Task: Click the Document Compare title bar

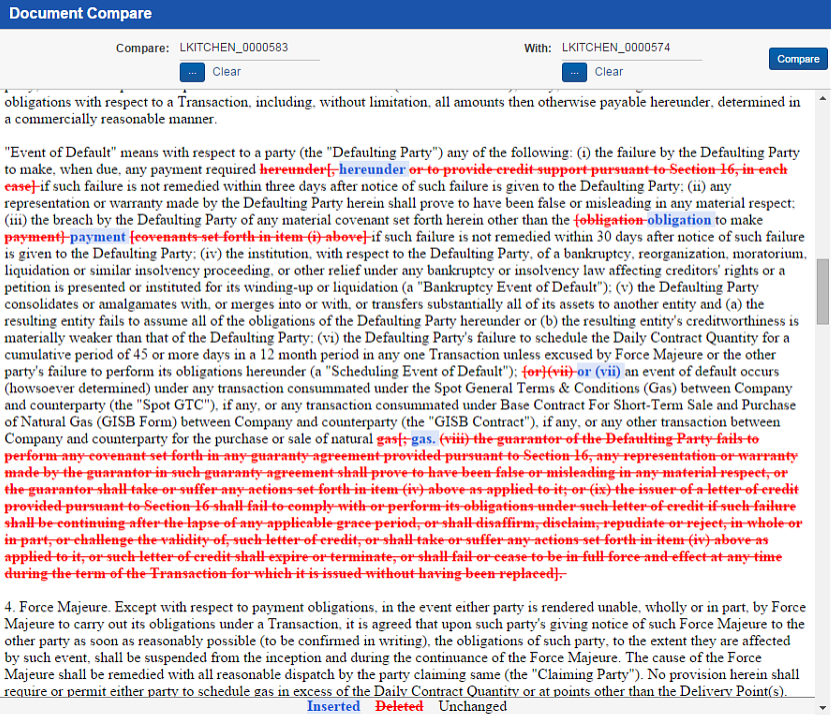Action: [80, 13]
